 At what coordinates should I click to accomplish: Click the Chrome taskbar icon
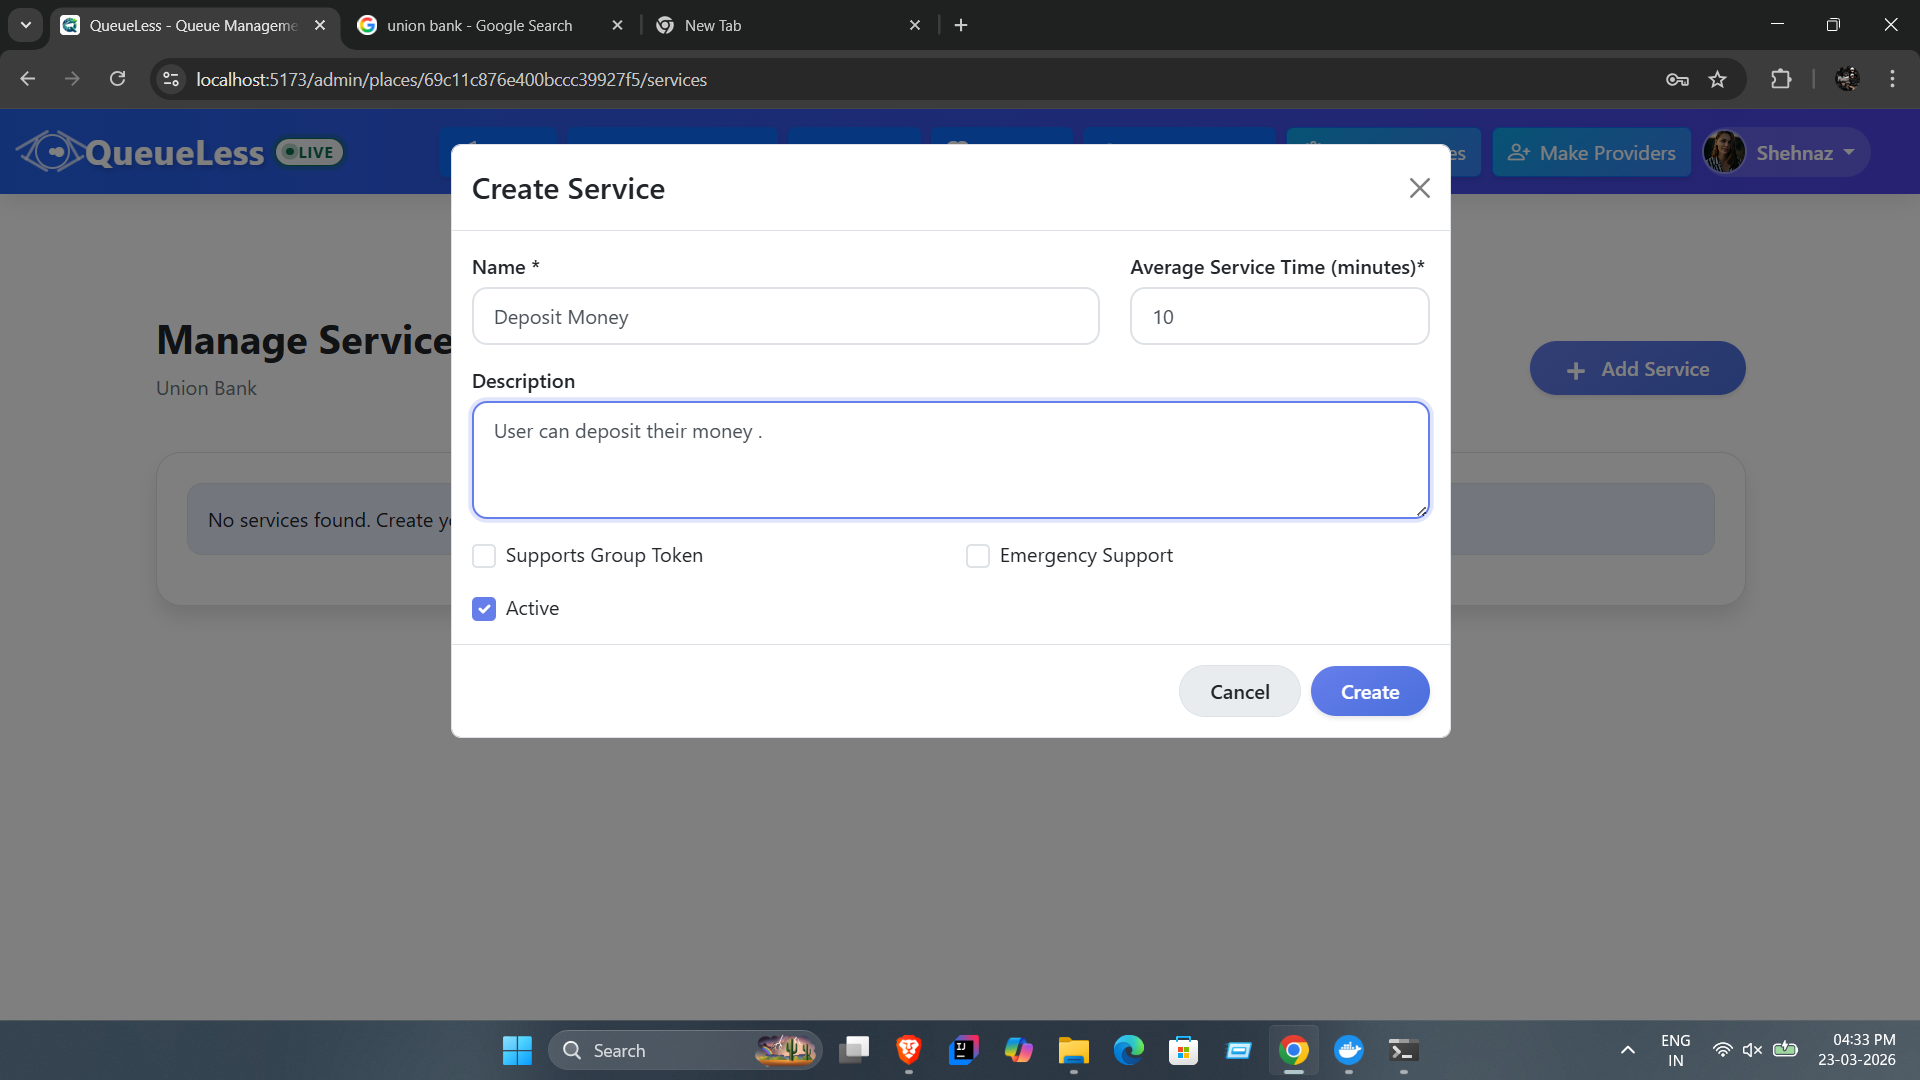point(1294,1050)
